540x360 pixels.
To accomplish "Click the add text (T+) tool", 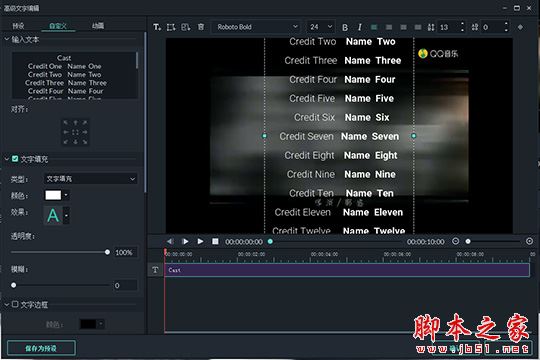I will [157, 27].
